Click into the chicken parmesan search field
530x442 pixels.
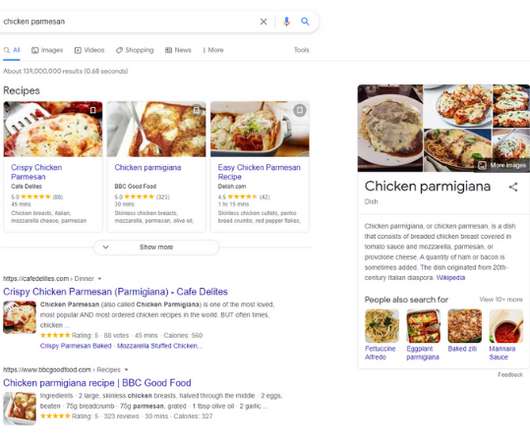click(x=128, y=22)
